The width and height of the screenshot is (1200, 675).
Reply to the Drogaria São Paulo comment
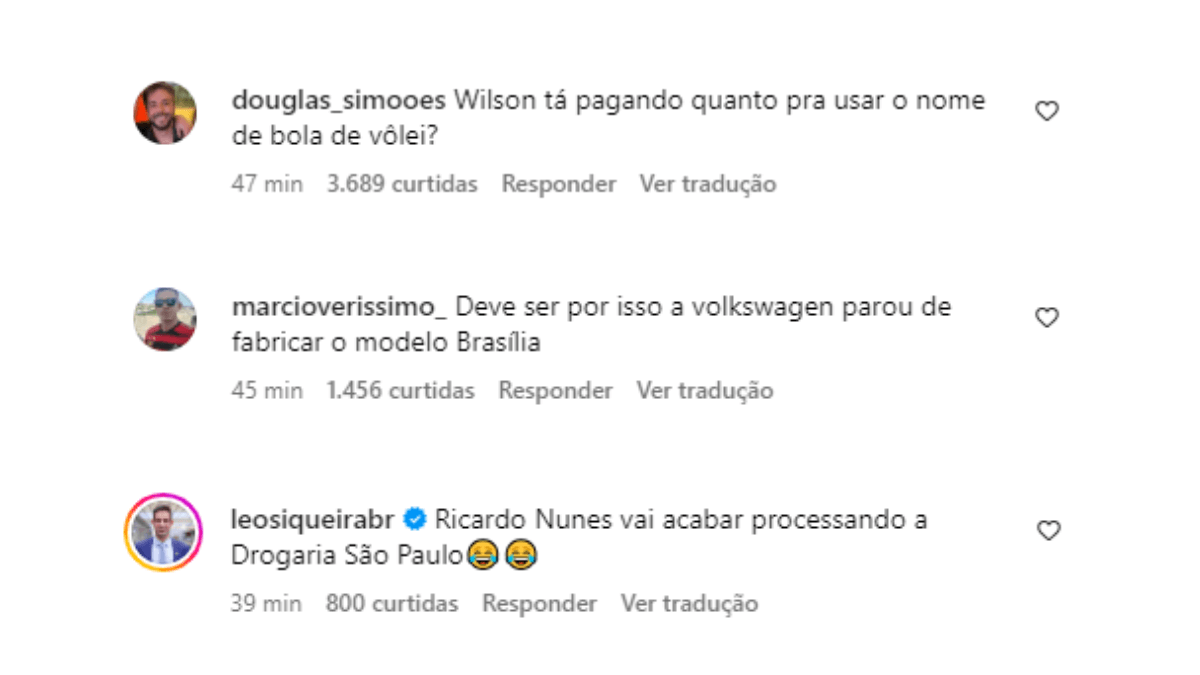coord(540,604)
